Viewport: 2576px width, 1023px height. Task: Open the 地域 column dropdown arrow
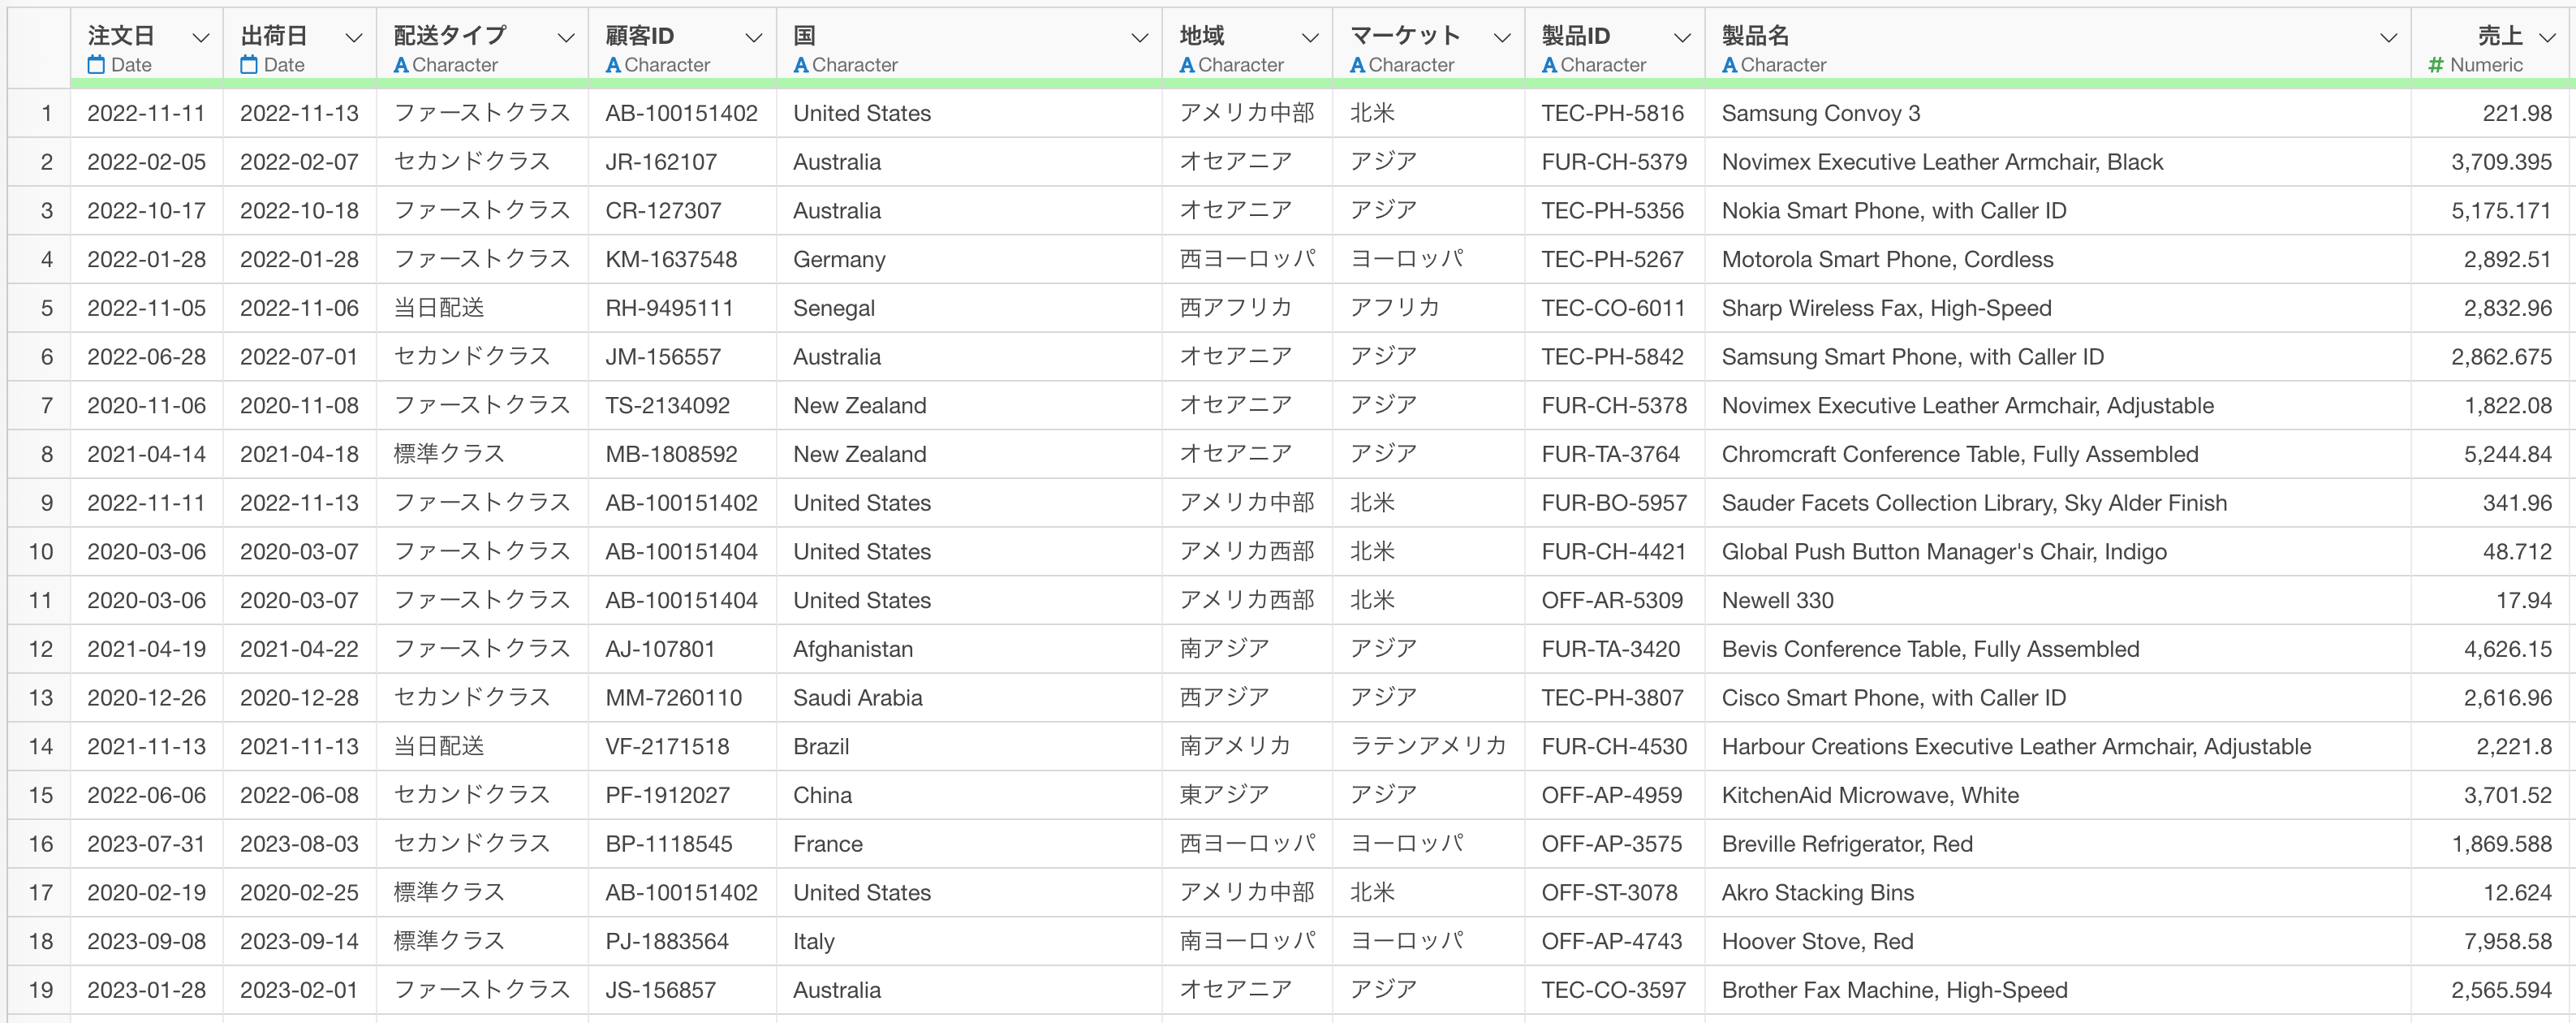[x=1310, y=38]
